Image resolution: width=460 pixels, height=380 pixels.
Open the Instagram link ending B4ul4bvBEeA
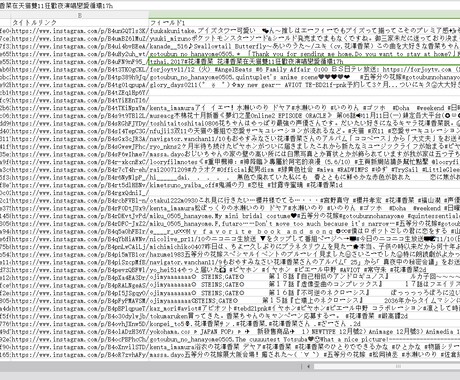click(80, 46)
